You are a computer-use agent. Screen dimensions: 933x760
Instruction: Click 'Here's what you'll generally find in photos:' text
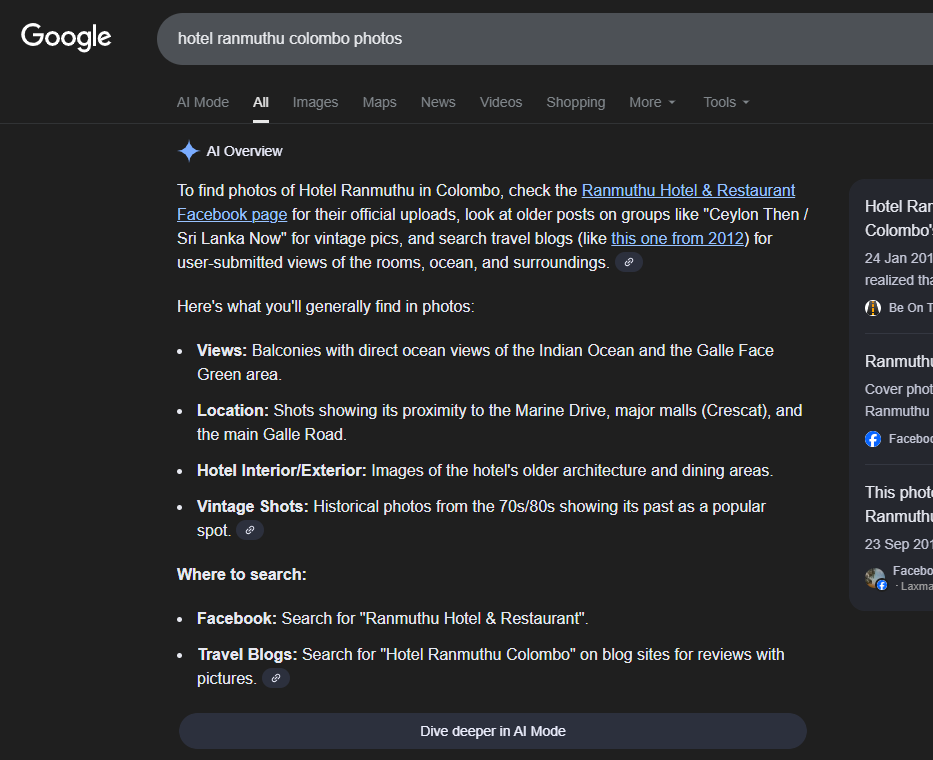[325, 306]
